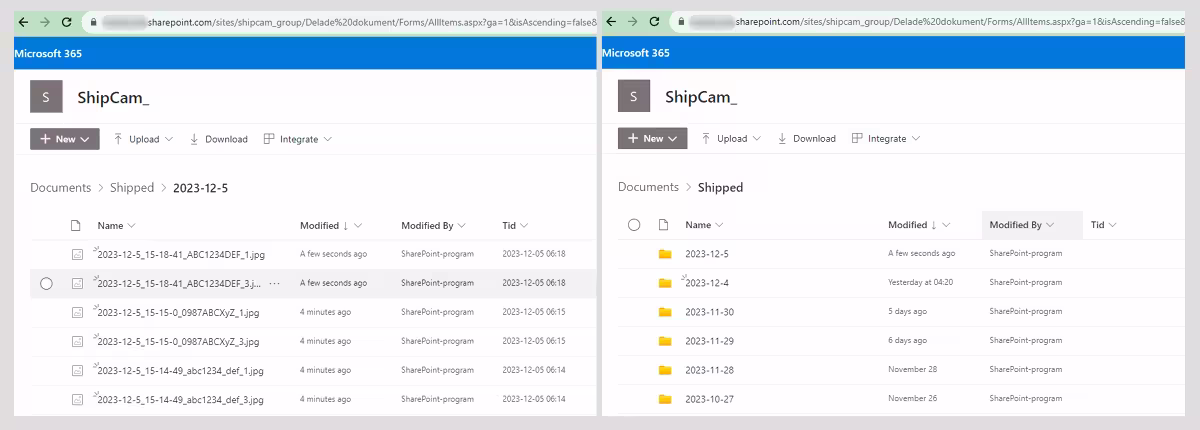Click image icon of ABC1234DEF_1.jpg row
The height and width of the screenshot is (430, 1200).
click(77, 254)
